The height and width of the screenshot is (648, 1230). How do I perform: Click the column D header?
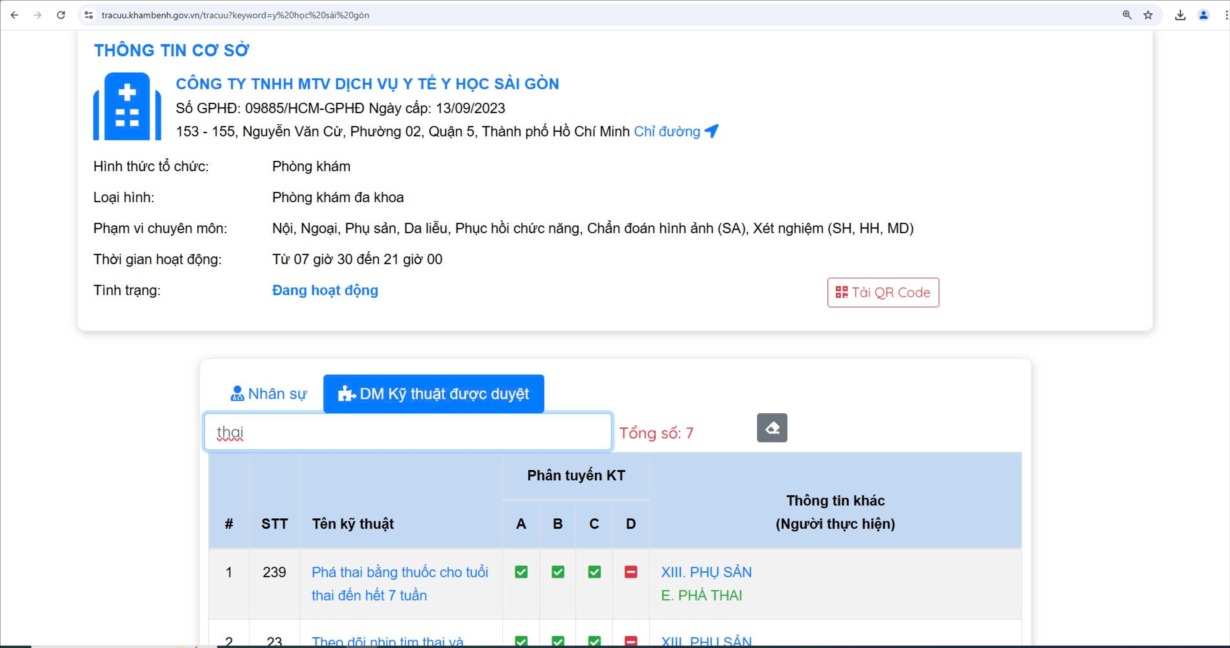coord(631,524)
